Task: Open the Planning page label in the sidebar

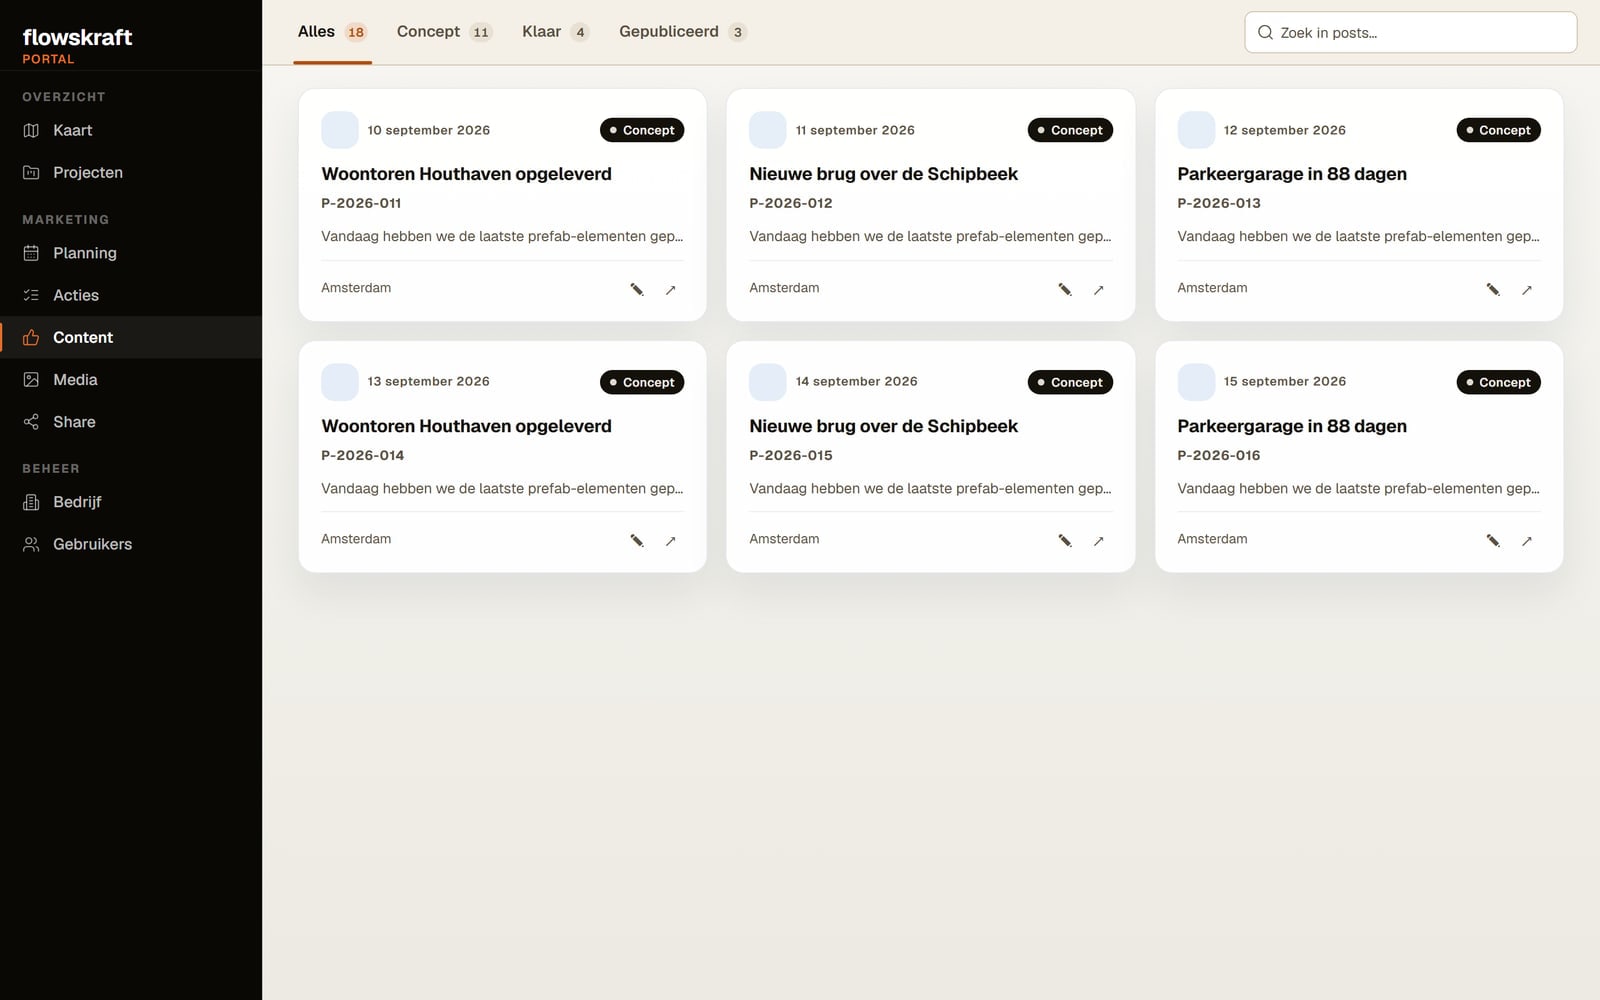Action: 85,253
